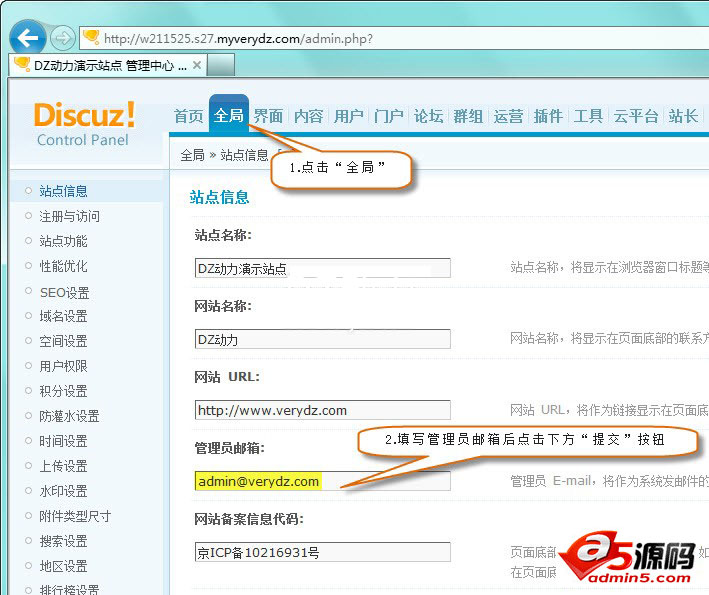Open 防灌水设置 sidebar item

69,416
